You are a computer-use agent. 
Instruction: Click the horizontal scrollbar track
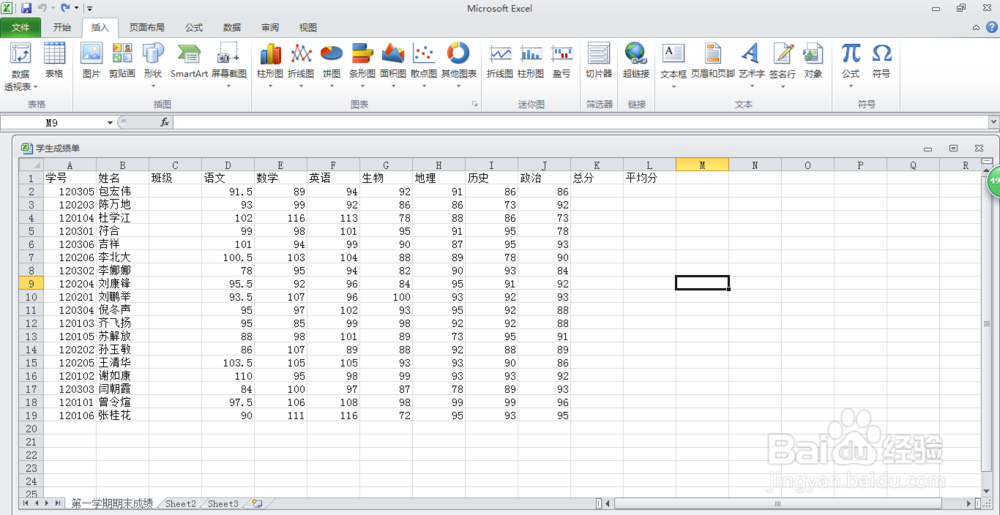click(778, 504)
